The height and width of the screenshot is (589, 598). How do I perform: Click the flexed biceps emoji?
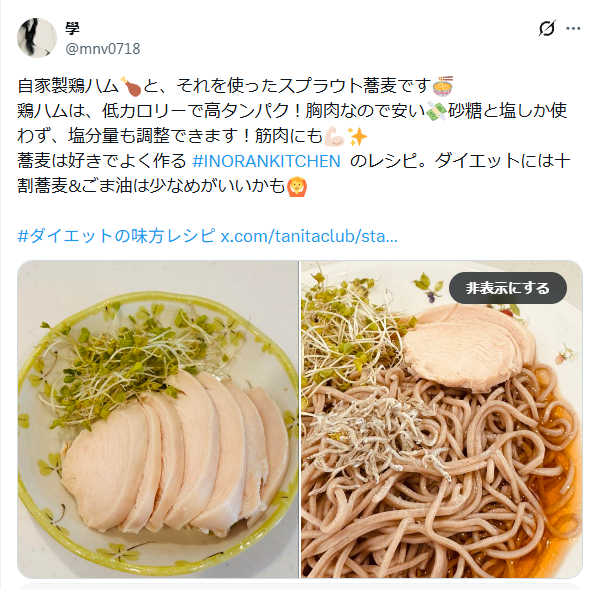[334, 137]
